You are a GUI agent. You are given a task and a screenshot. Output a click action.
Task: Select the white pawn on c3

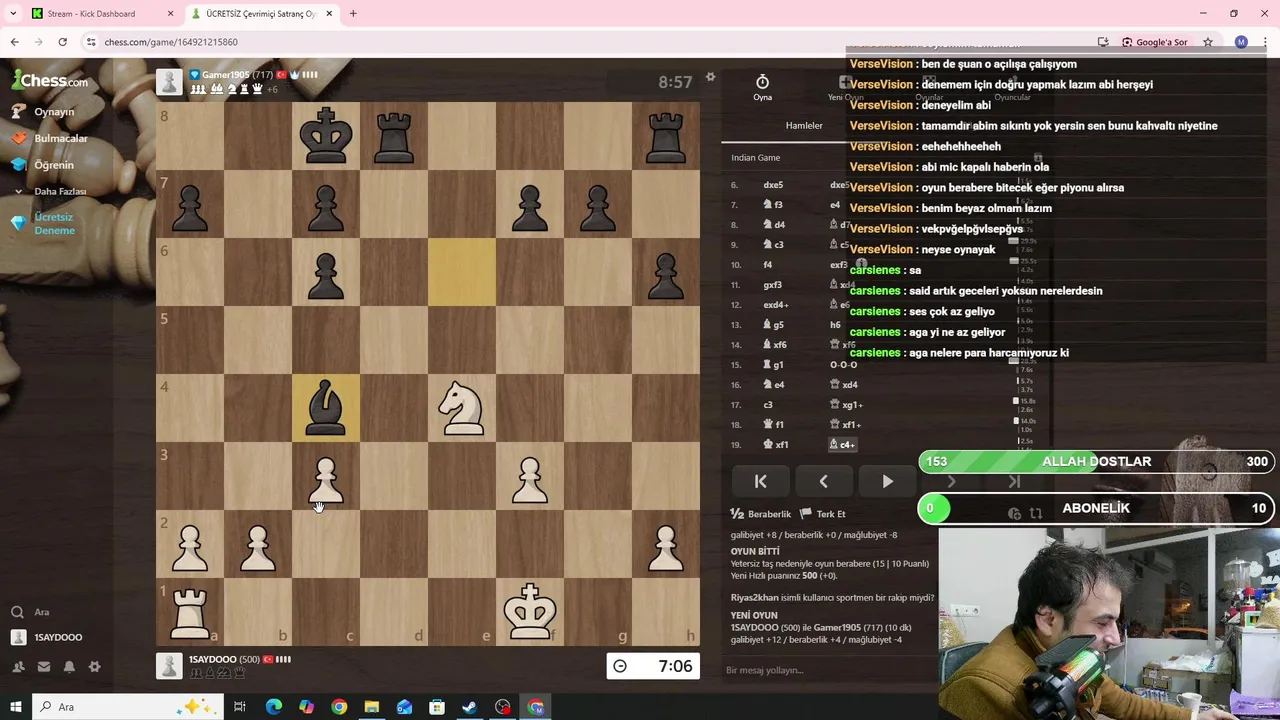click(326, 476)
